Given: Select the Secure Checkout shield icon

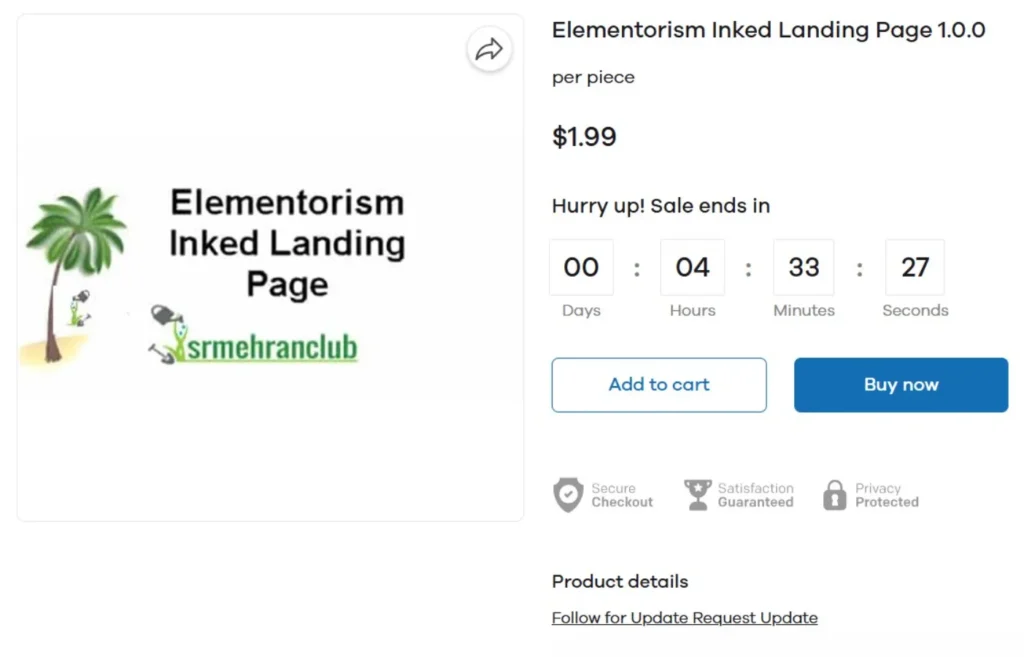Looking at the screenshot, I should tap(568, 494).
